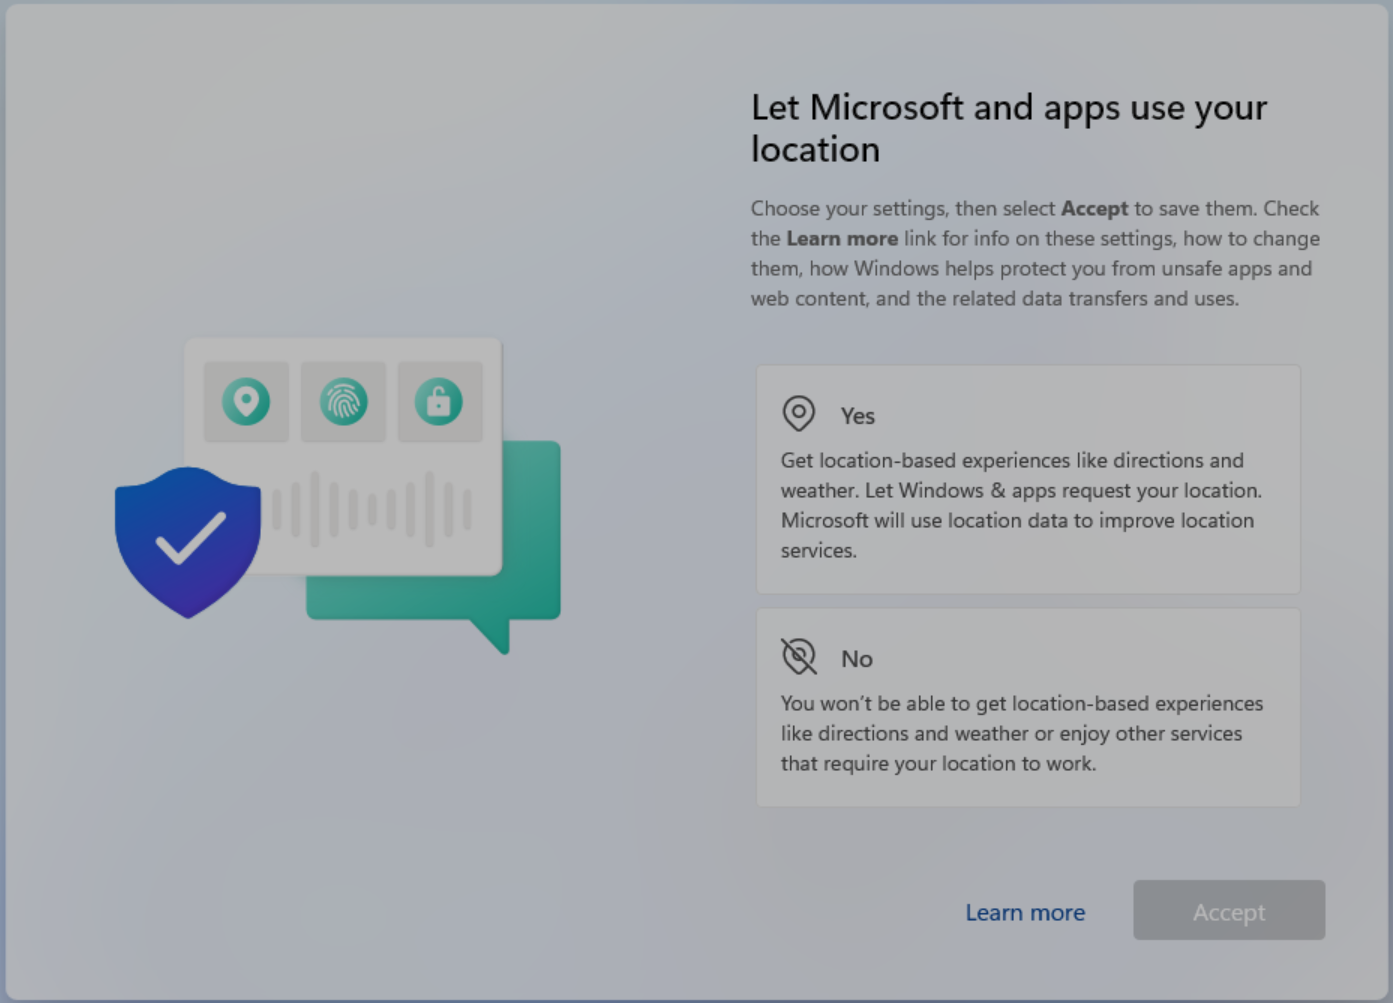Click the fingerprint icon in the illustration
Viewport: 1393px width, 1003px height.
point(343,401)
